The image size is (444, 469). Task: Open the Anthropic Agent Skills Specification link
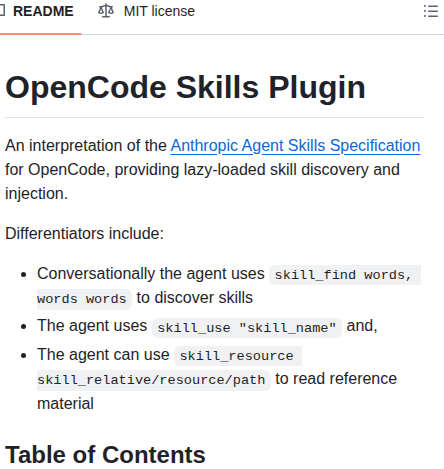[x=295, y=146]
